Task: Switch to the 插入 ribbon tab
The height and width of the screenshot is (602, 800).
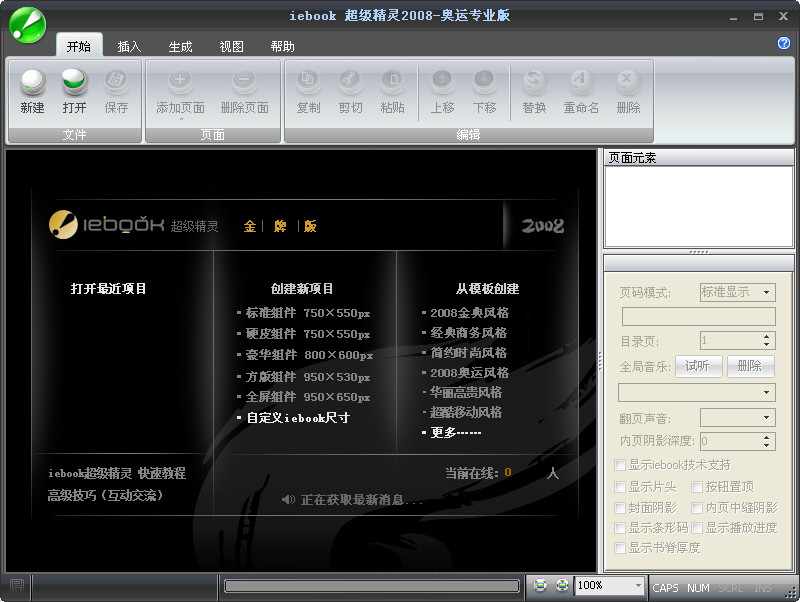Action: point(129,46)
